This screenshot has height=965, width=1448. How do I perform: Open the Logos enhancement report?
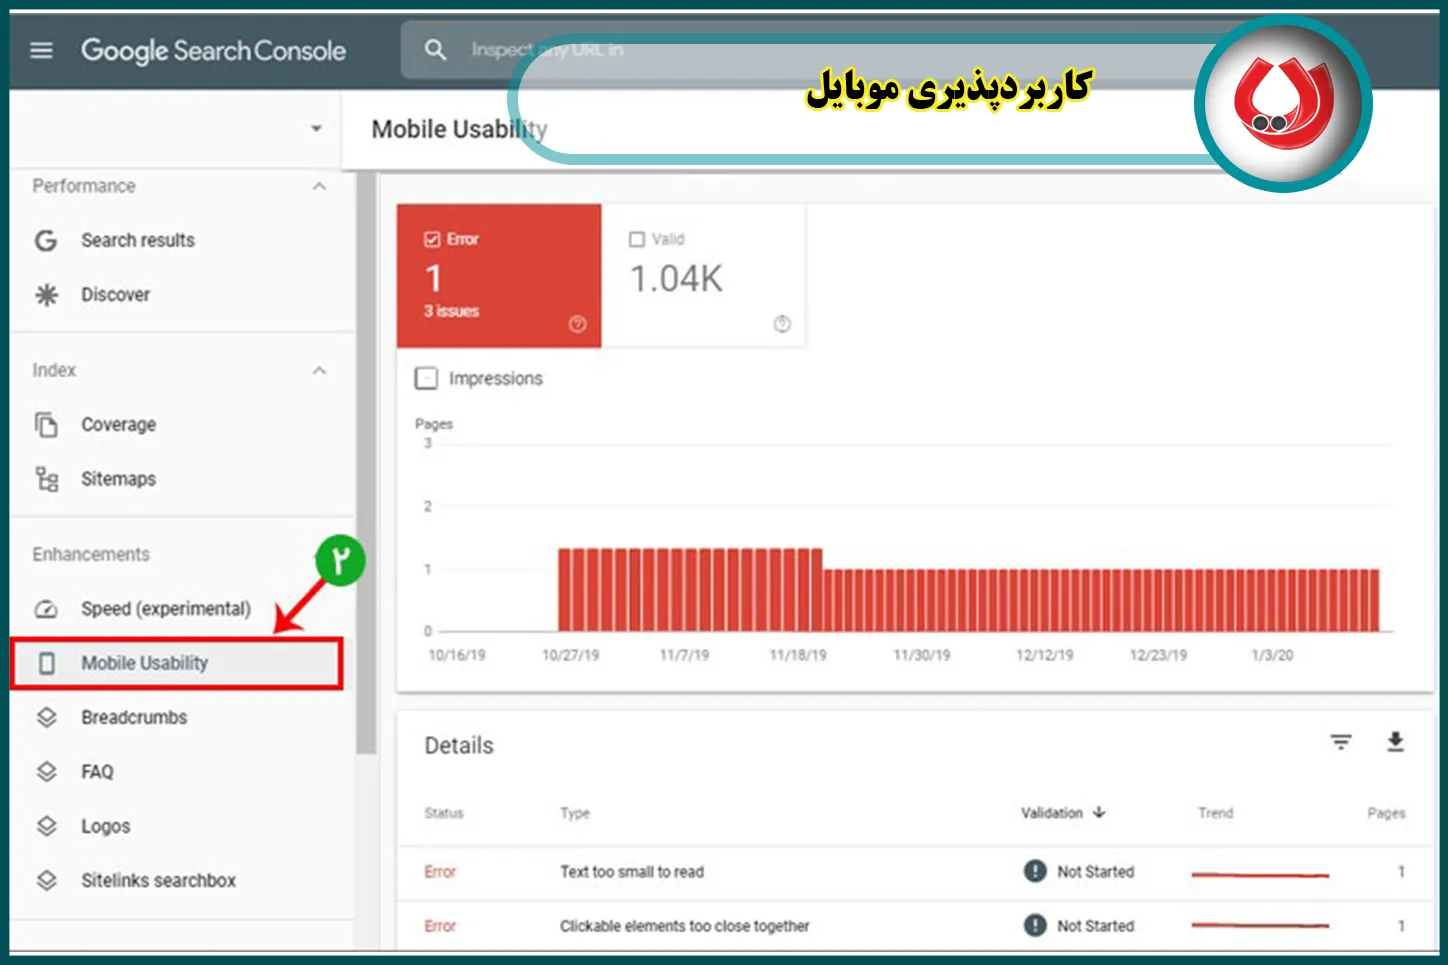tap(105, 826)
